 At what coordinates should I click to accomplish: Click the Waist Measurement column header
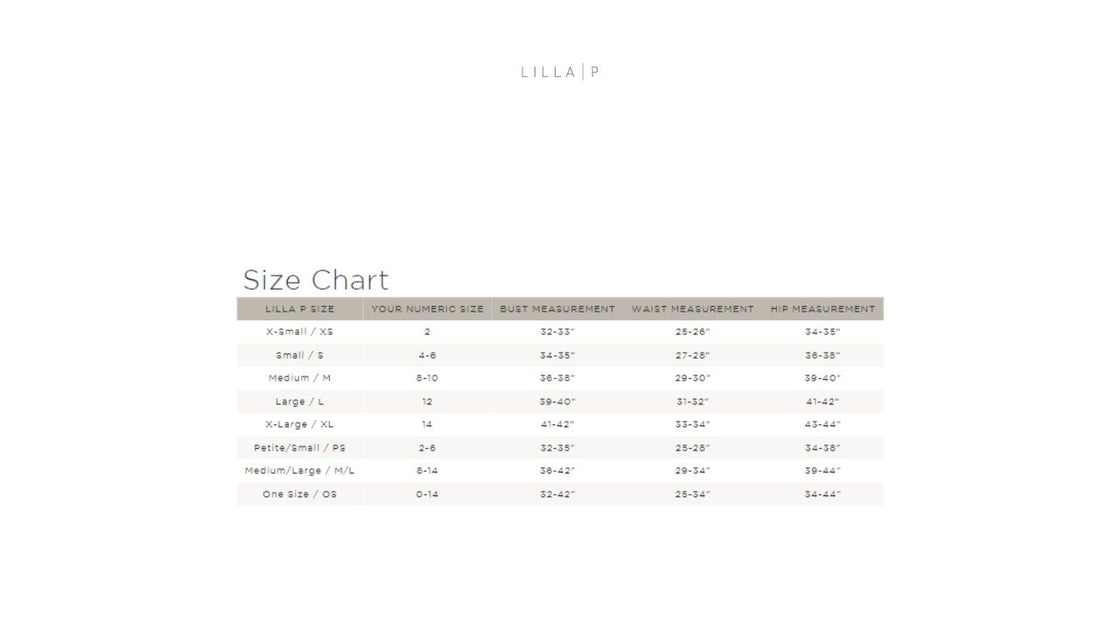tap(692, 309)
